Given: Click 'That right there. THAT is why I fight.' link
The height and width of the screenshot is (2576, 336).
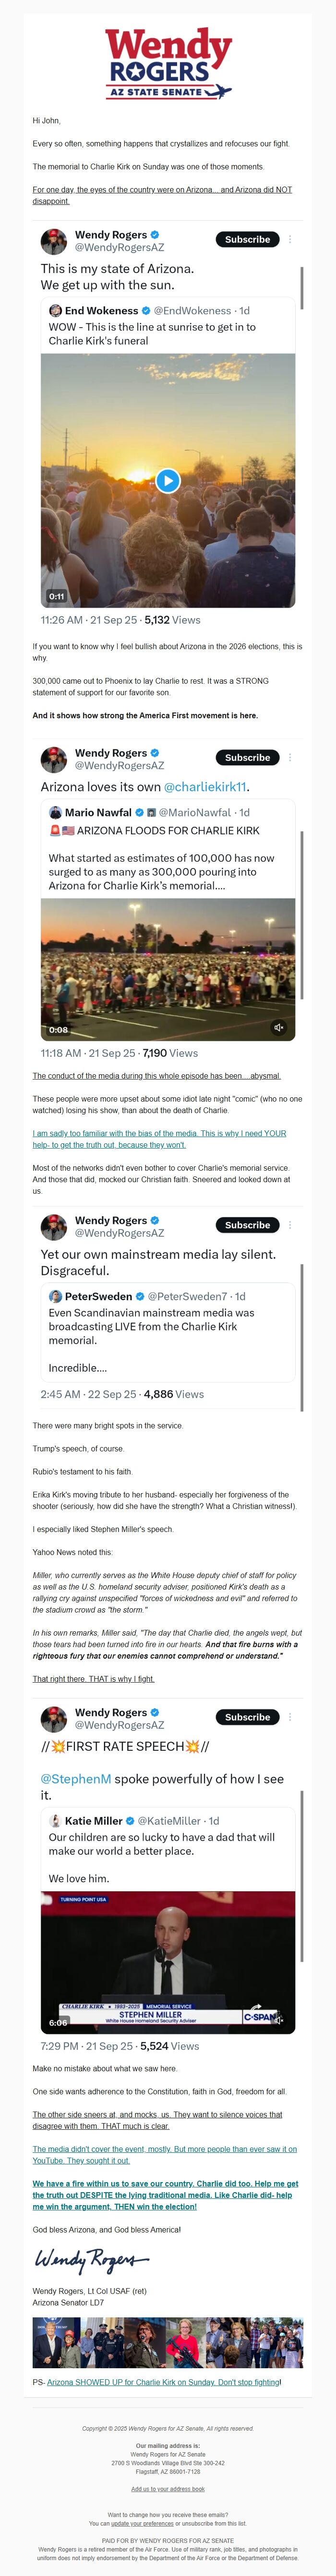Looking at the screenshot, I should [93, 1679].
